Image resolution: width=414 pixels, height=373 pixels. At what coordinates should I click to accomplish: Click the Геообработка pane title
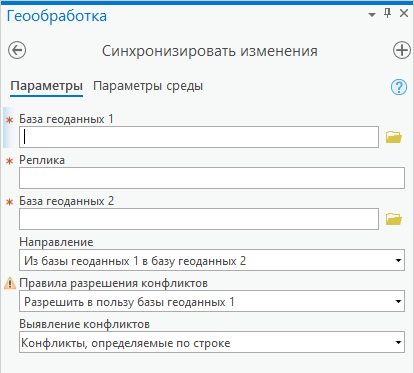(x=57, y=16)
